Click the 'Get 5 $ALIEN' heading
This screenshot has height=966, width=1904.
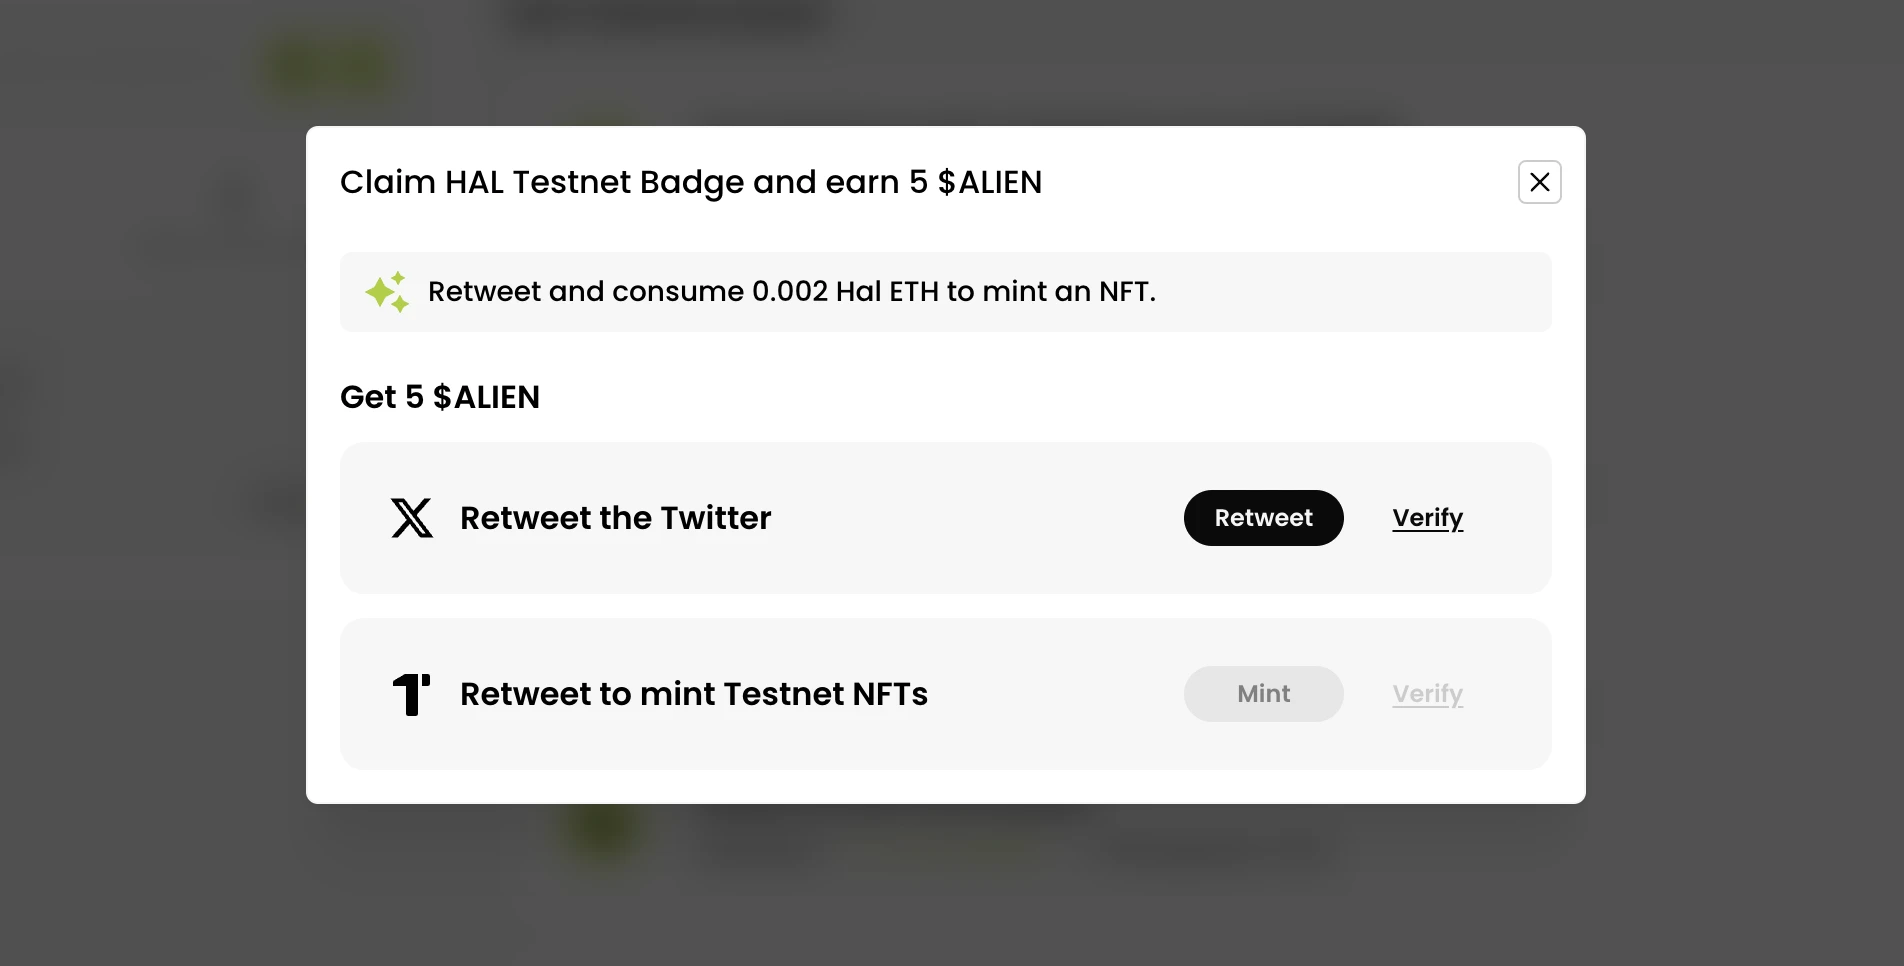point(440,397)
